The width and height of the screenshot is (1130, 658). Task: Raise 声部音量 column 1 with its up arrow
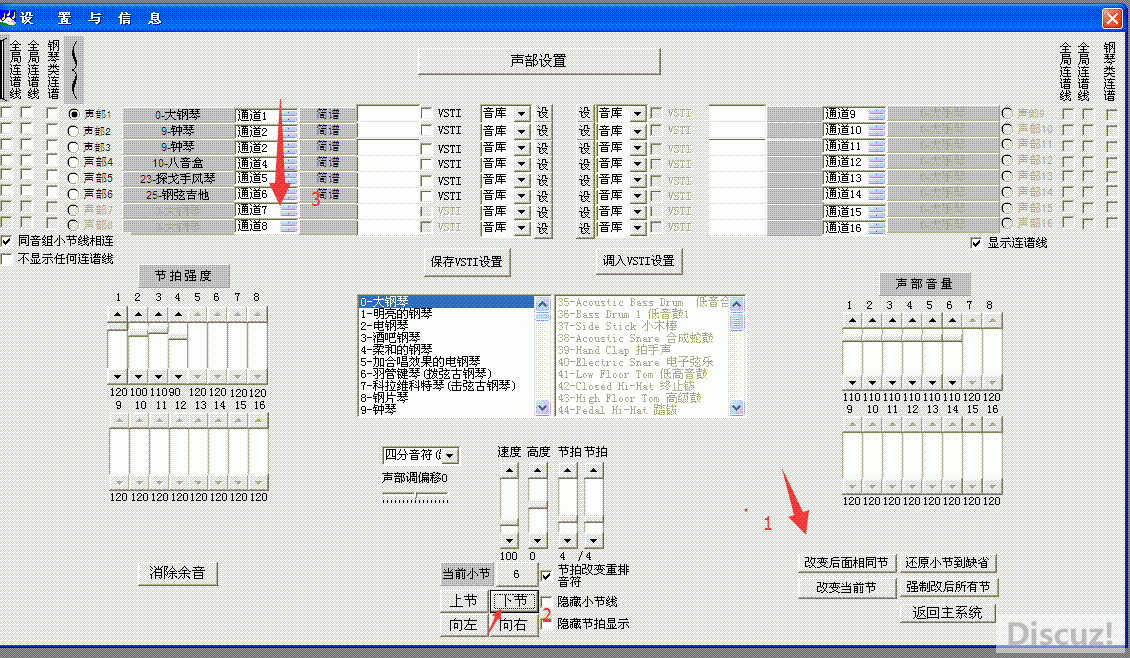coord(853,321)
